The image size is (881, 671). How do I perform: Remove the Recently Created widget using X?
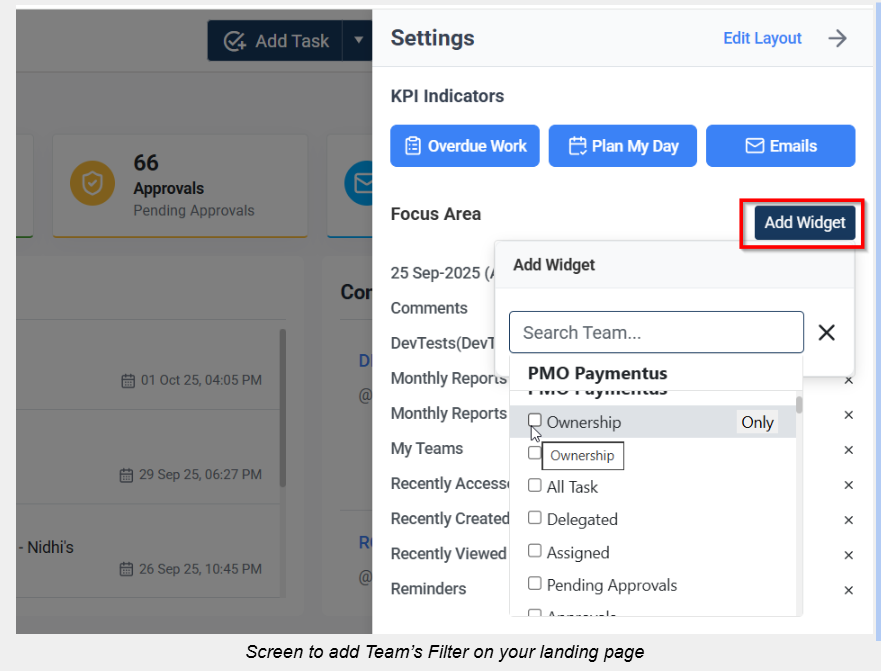tap(848, 520)
